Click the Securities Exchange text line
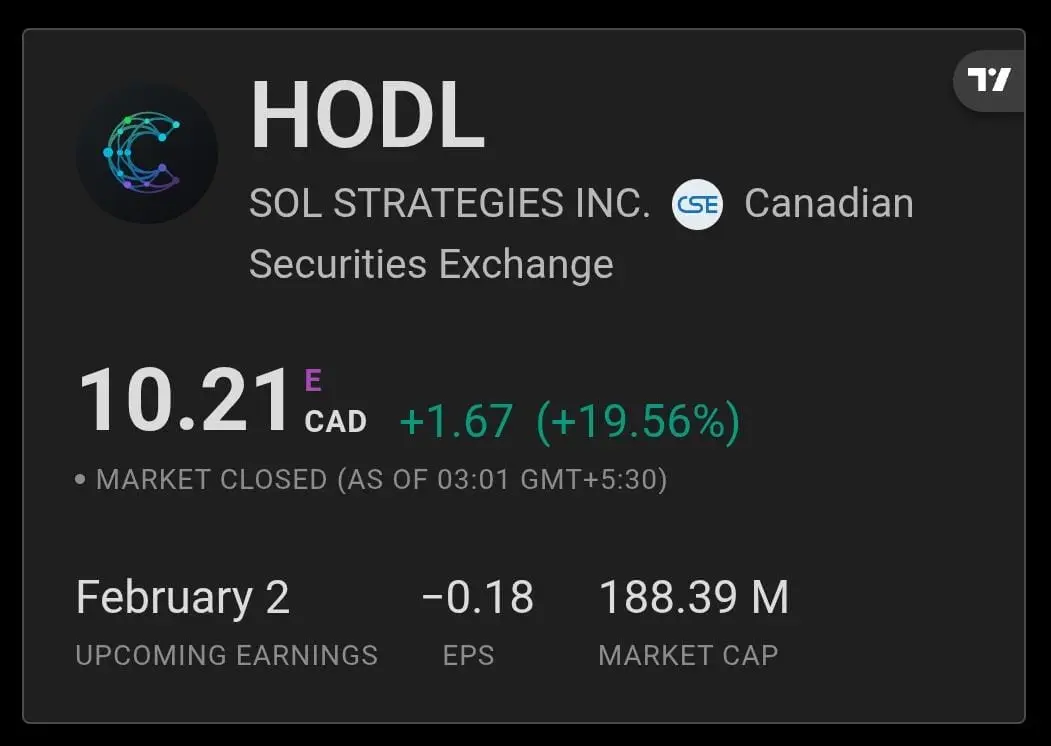The width and height of the screenshot is (1051, 746). coord(432,264)
